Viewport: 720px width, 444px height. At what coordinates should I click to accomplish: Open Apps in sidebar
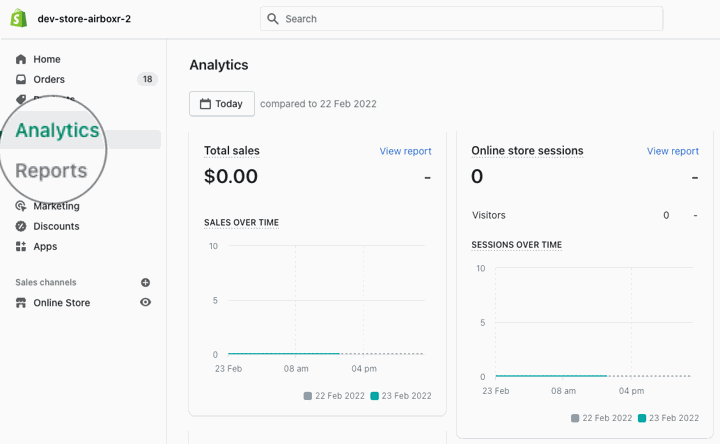tap(45, 247)
